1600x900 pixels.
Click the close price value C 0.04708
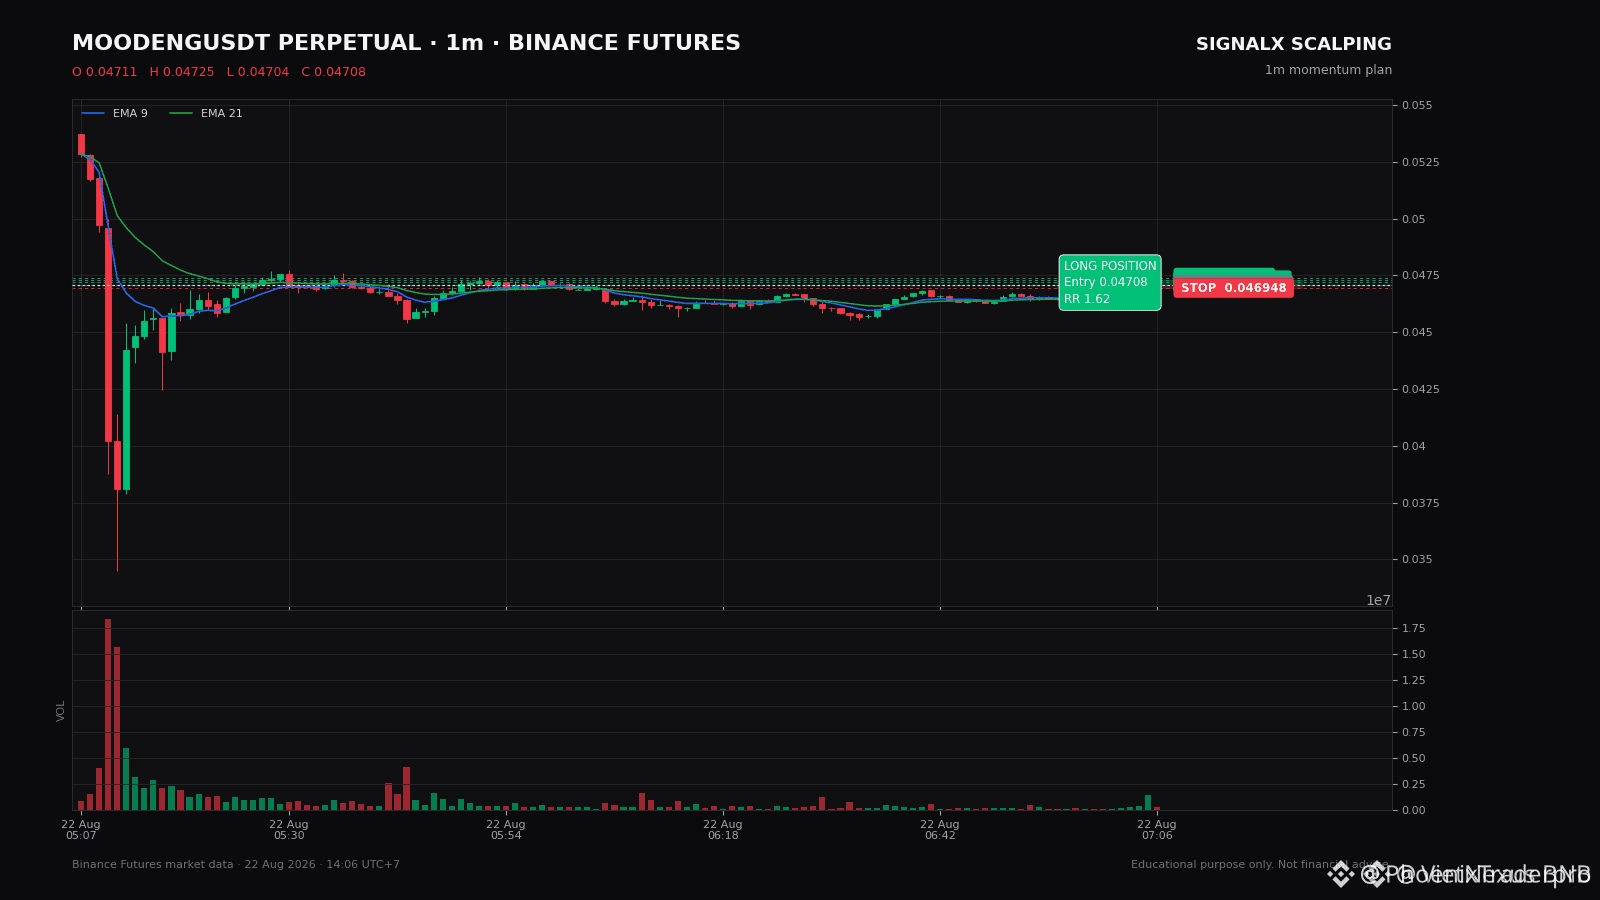coord(334,72)
